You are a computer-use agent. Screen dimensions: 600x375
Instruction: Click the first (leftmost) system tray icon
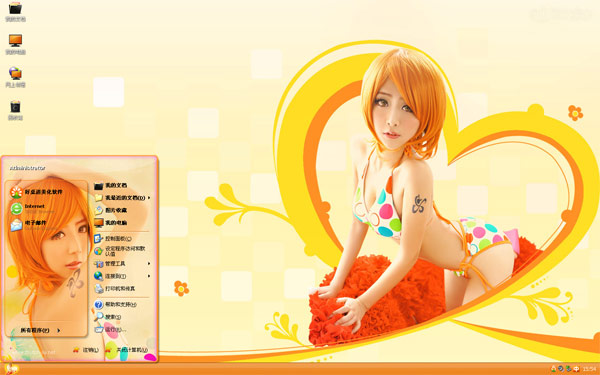tap(553, 369)
